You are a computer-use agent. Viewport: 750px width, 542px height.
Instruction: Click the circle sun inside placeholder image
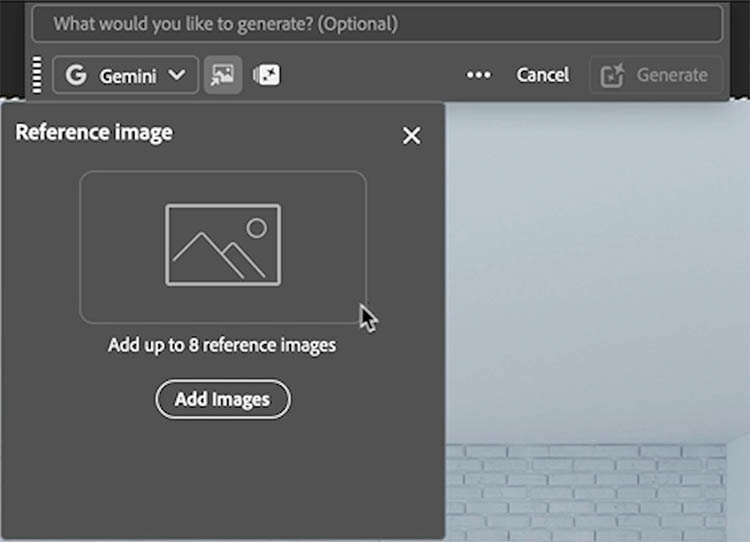click(x=257, y=228)
